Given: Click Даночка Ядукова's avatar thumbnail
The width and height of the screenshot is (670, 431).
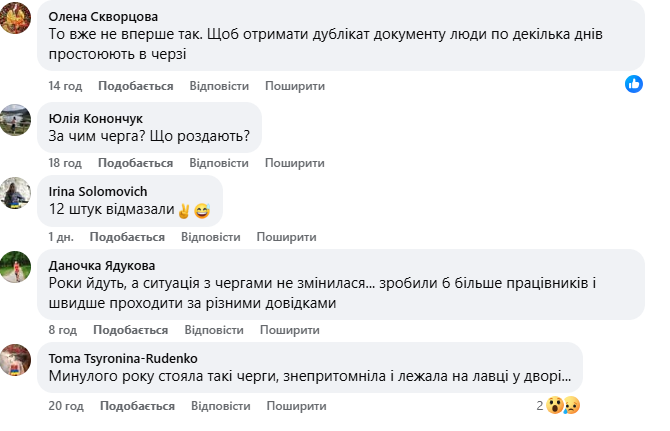Looking at the screenshot, I should [16, 267].
